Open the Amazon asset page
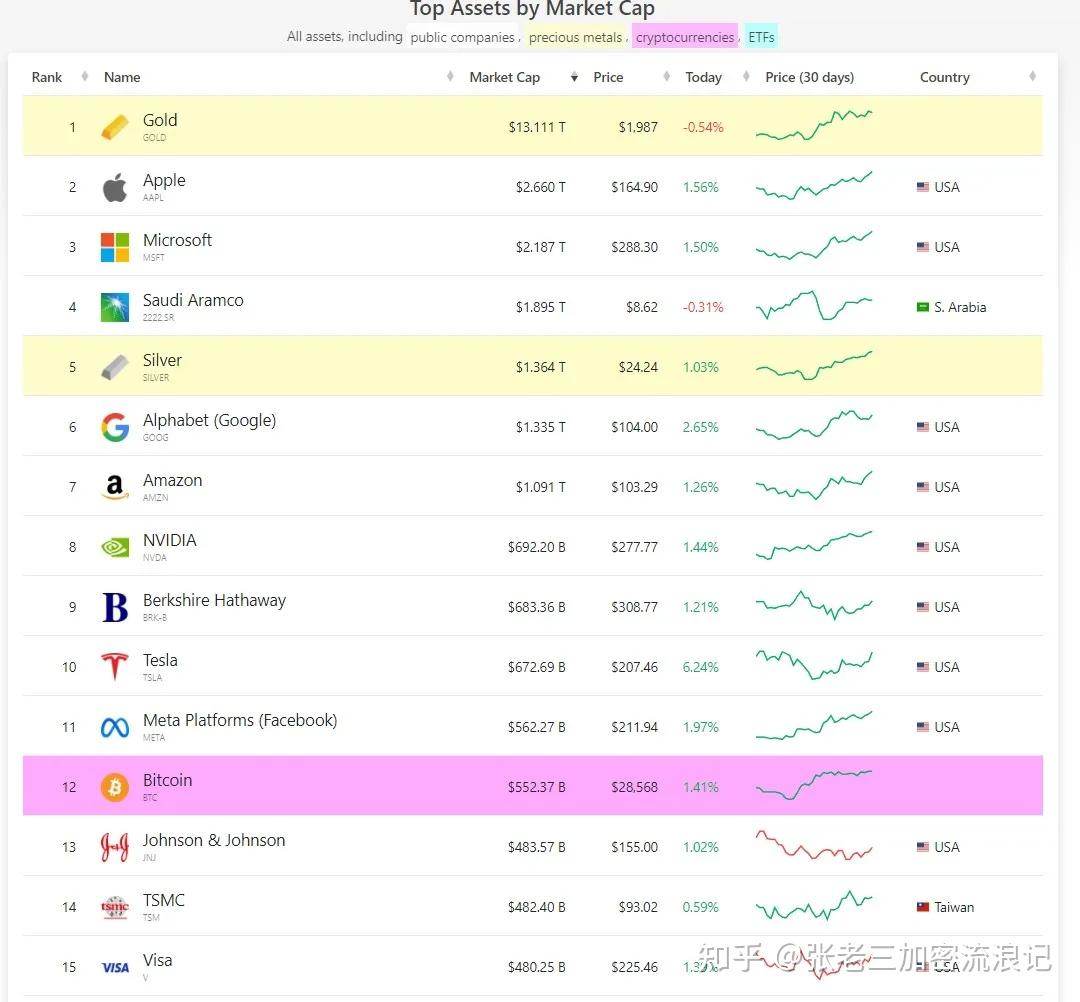The image size is (1080, 1002). click(172, 480)
